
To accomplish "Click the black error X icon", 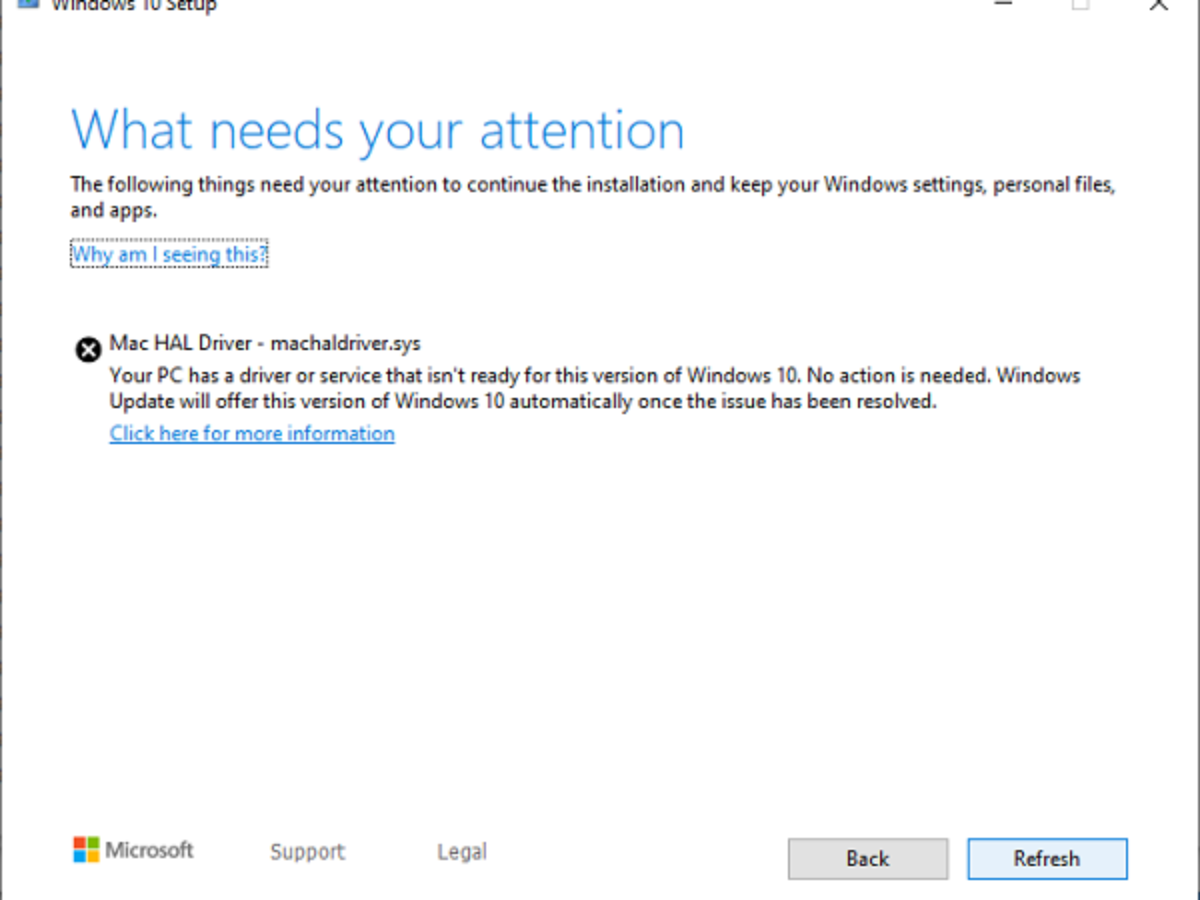I will click(88, 349).
